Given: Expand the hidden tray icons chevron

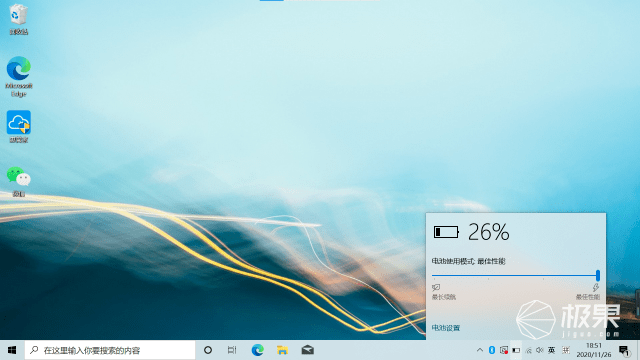Looking at the screenshot, I should coord(480,350).
